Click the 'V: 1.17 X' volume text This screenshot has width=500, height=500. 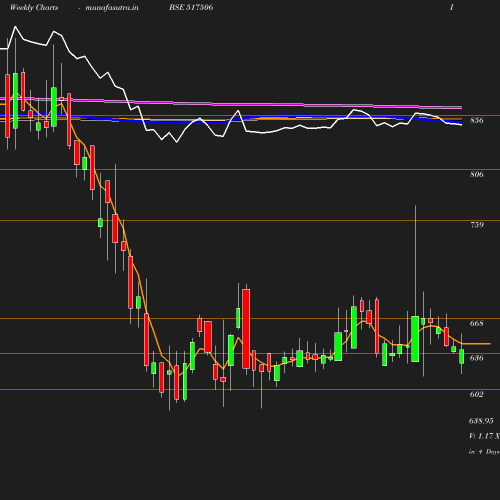coord(484,436)
